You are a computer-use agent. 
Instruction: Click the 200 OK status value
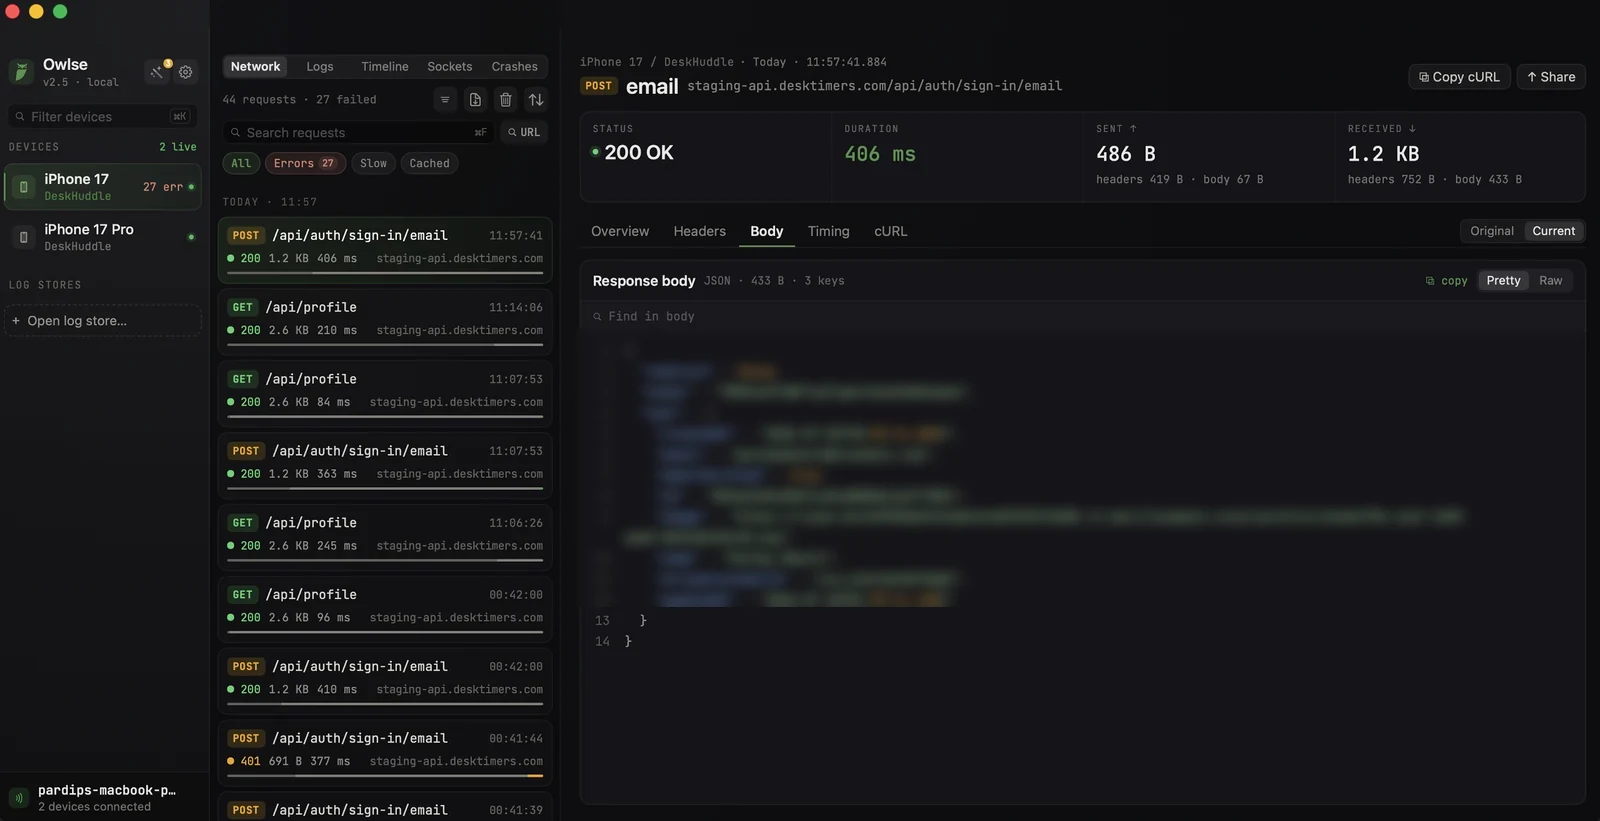[x=639, y=153]
